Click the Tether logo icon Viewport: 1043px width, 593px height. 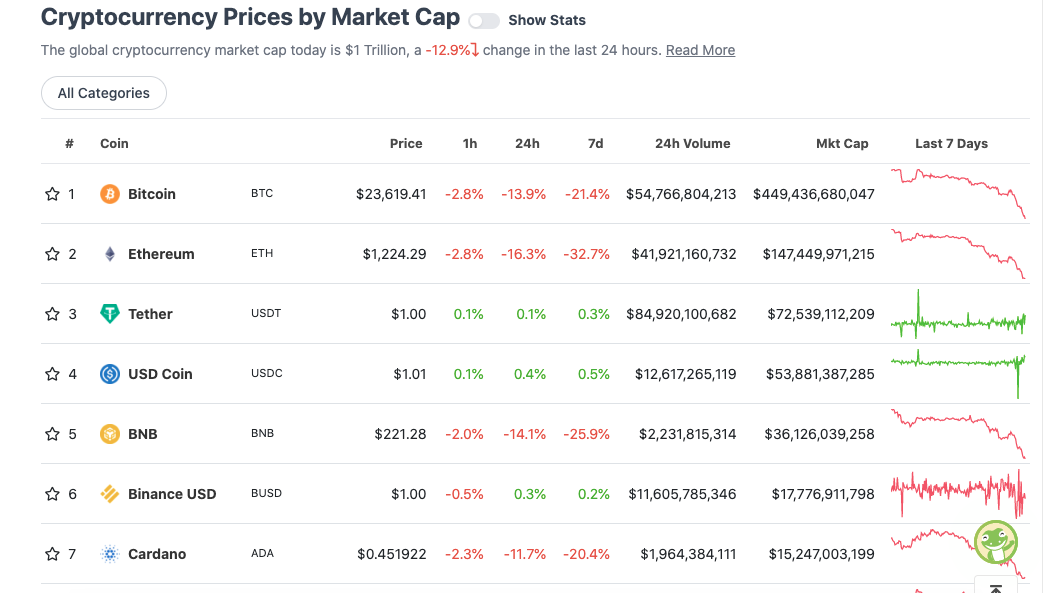tap(110, 313)
